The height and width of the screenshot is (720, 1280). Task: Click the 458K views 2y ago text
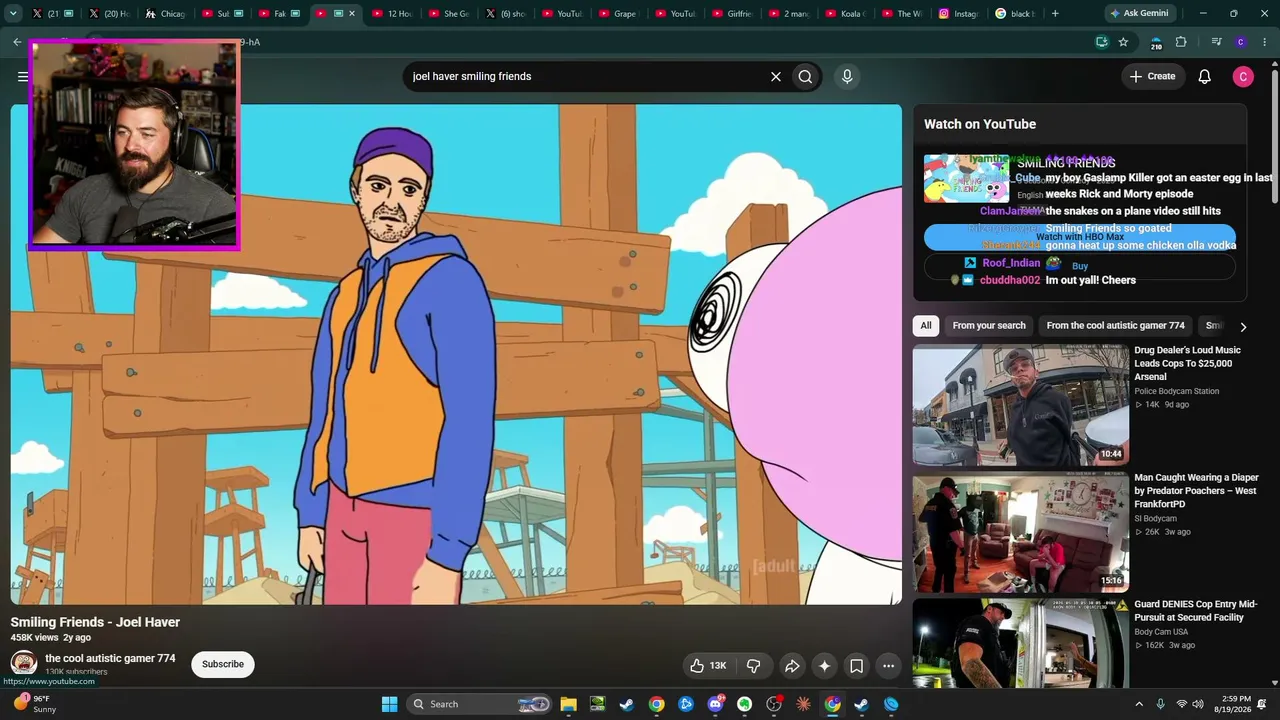(51, 638)
